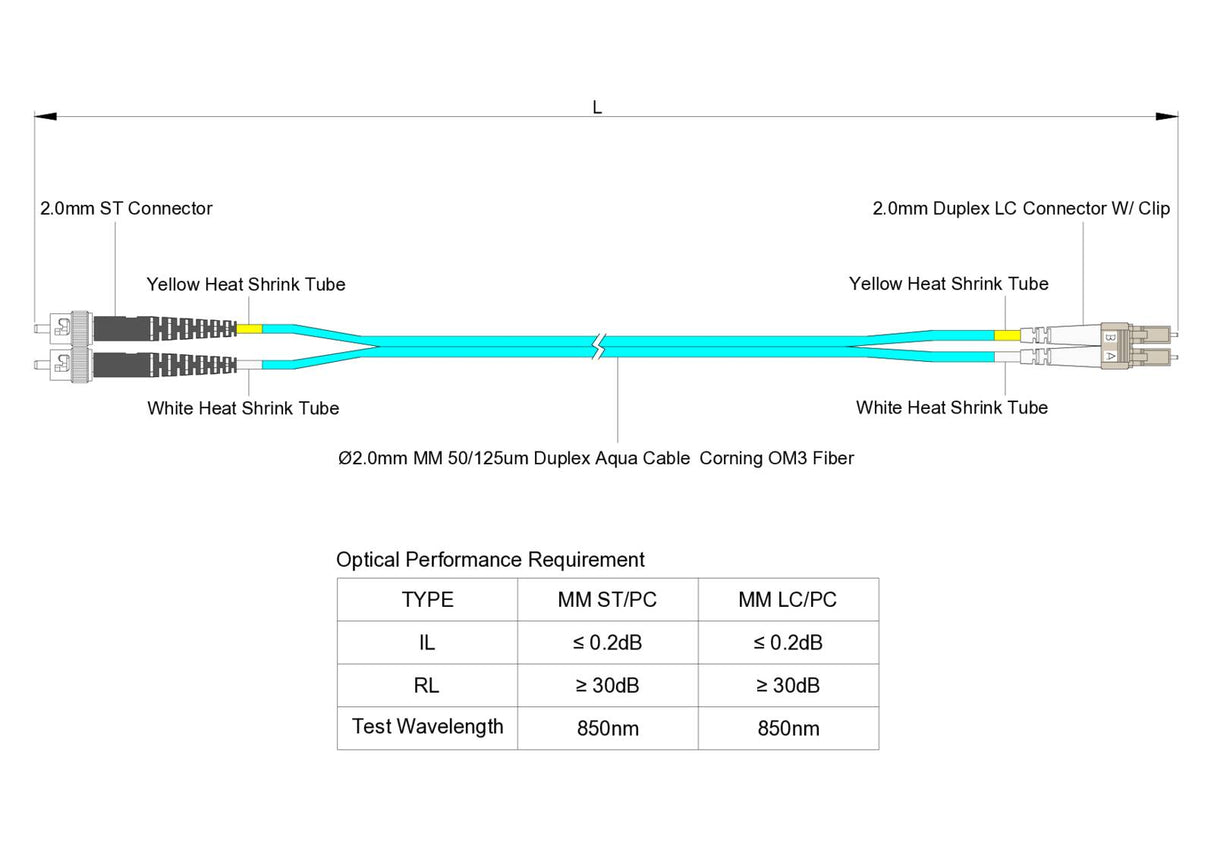The height and width of the screenshot is (858, 1214).
Task: Click the left dimension arrowhead
Action: 45,114
